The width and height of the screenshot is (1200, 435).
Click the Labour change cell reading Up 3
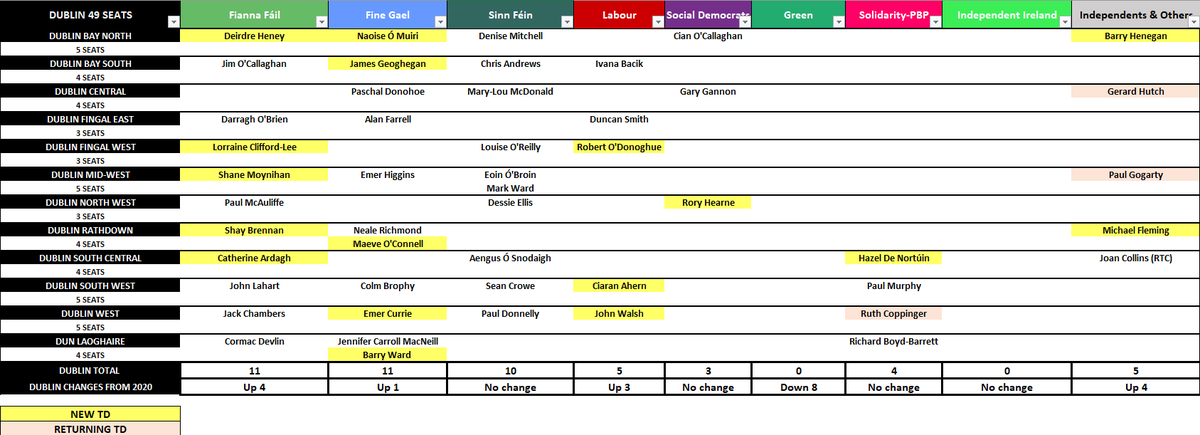coord(620,387)
